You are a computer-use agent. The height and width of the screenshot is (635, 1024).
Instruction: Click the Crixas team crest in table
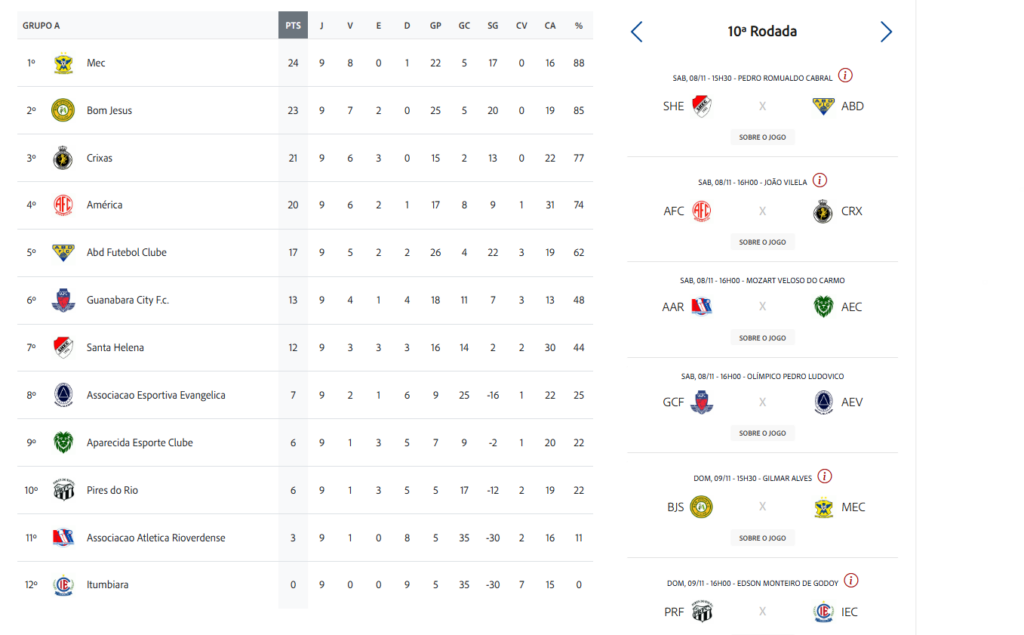63,158
